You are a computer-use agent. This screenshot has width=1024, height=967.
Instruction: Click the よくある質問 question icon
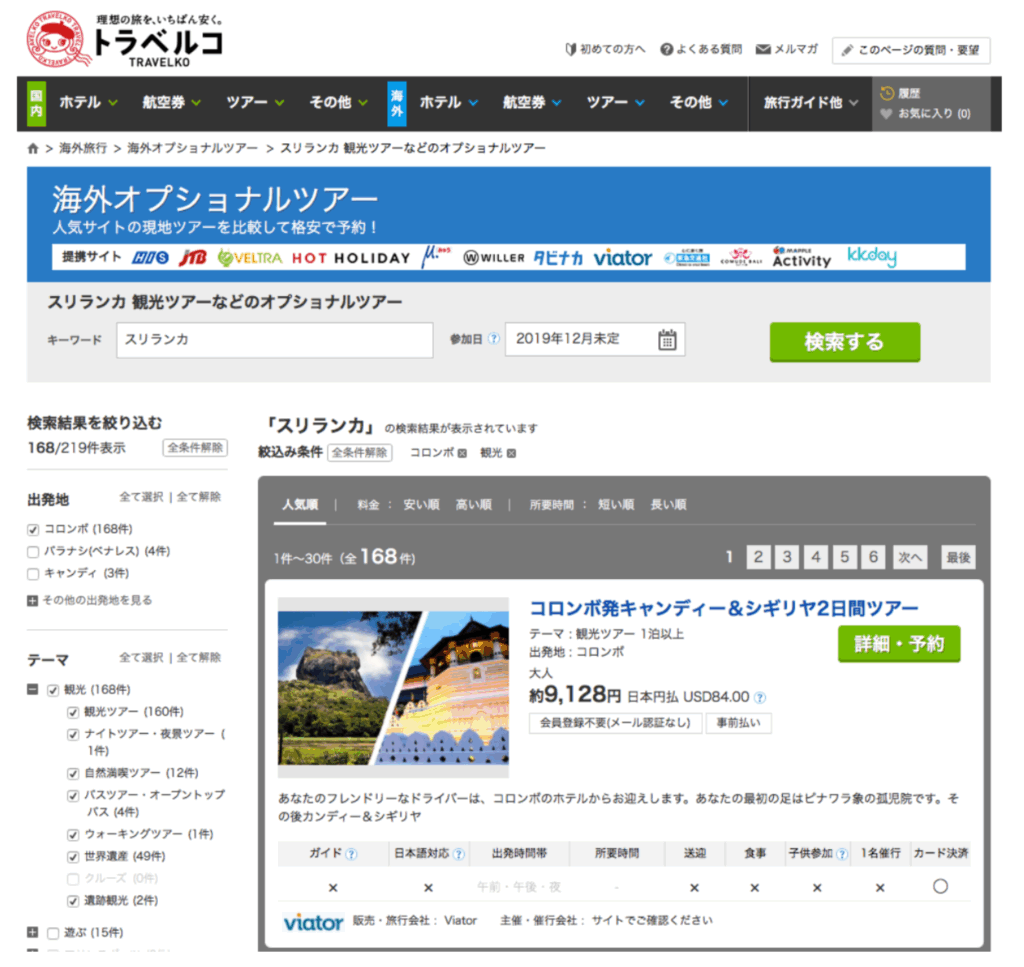pos(666,49)
